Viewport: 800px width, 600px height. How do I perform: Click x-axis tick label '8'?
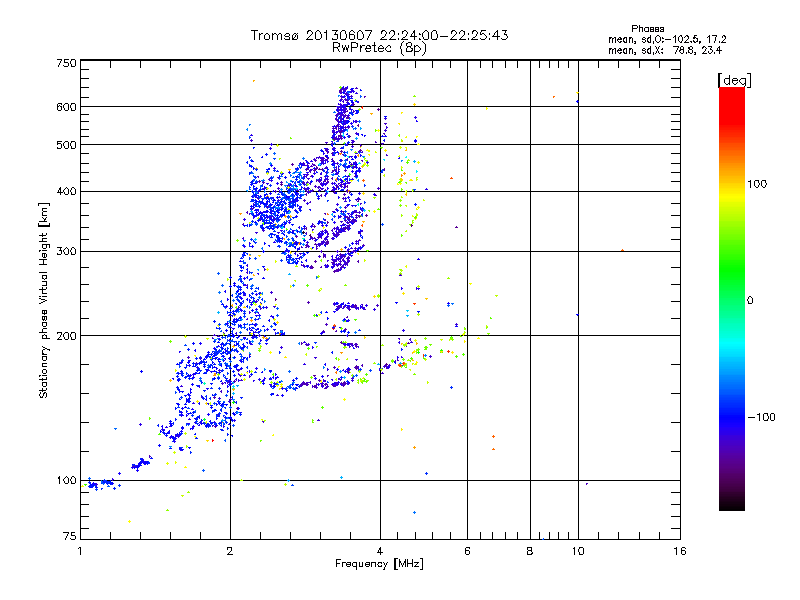pos(530,551)
